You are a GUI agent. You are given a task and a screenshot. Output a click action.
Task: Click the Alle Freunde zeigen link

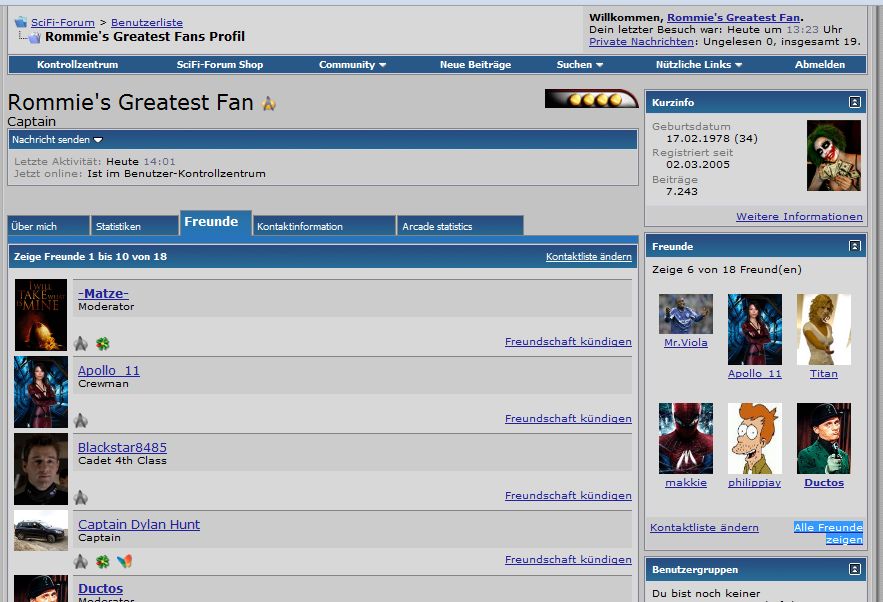click(x=828, y=533)
